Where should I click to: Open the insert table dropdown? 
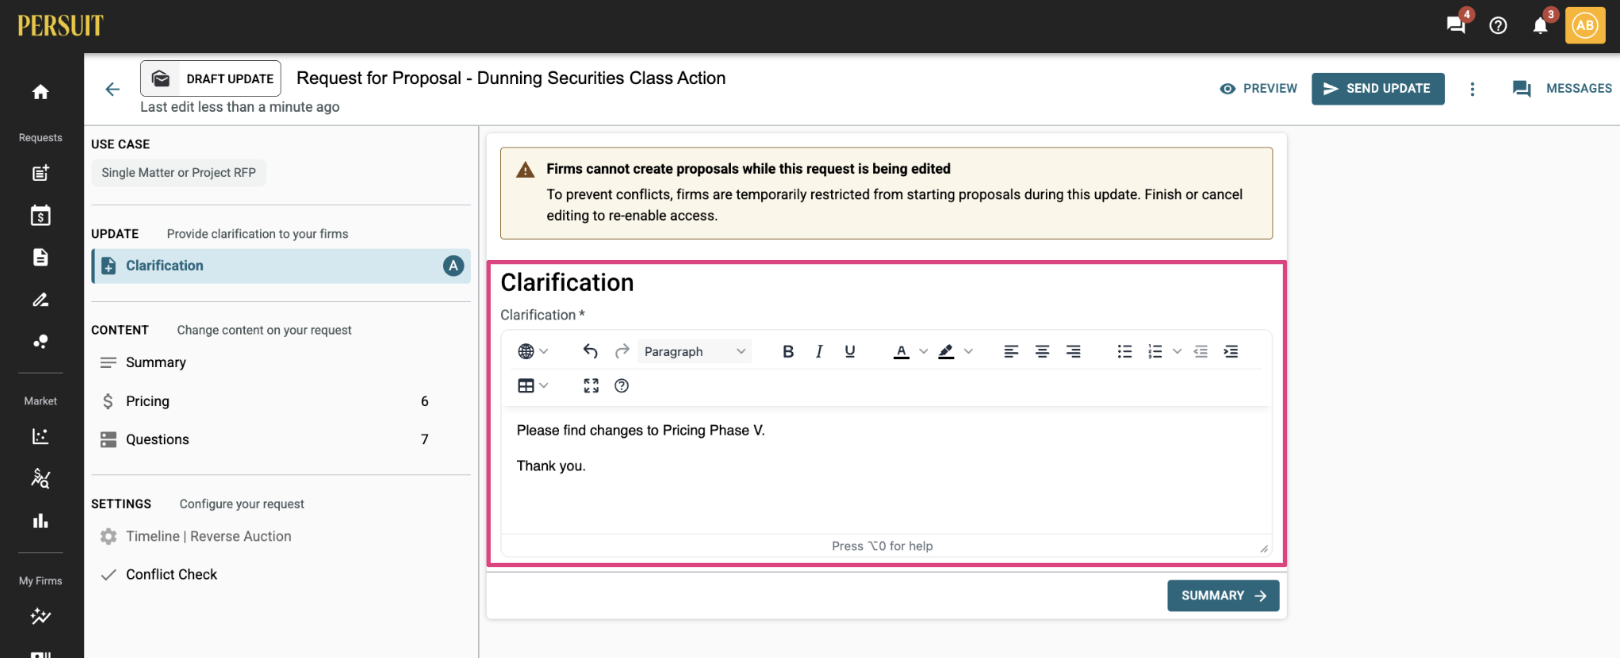(533, 386)
